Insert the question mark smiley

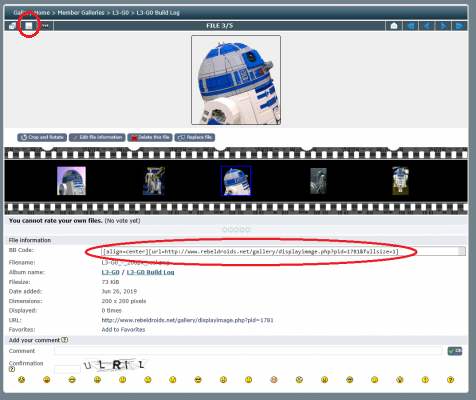[x=450, y=380]
